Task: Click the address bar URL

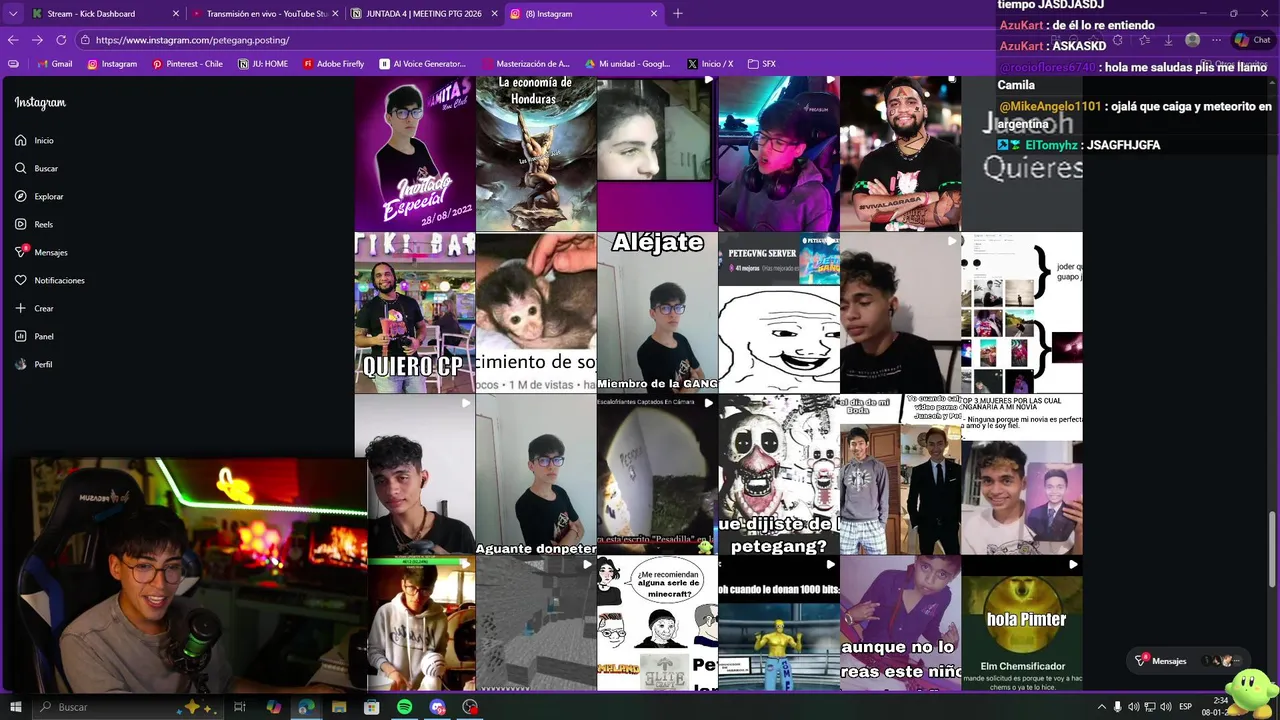Action: point(193,40)
